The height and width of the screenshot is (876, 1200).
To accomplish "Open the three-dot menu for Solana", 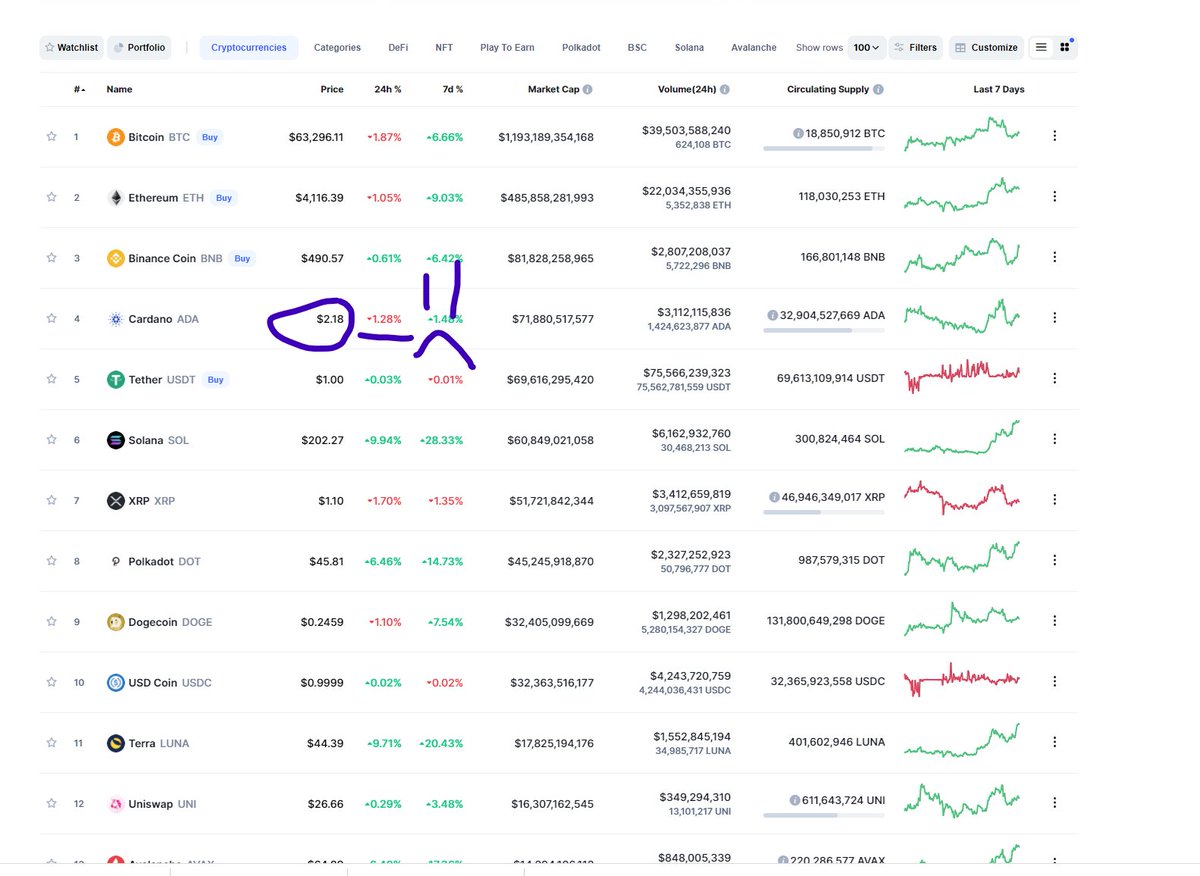I will coord(1054,439).
